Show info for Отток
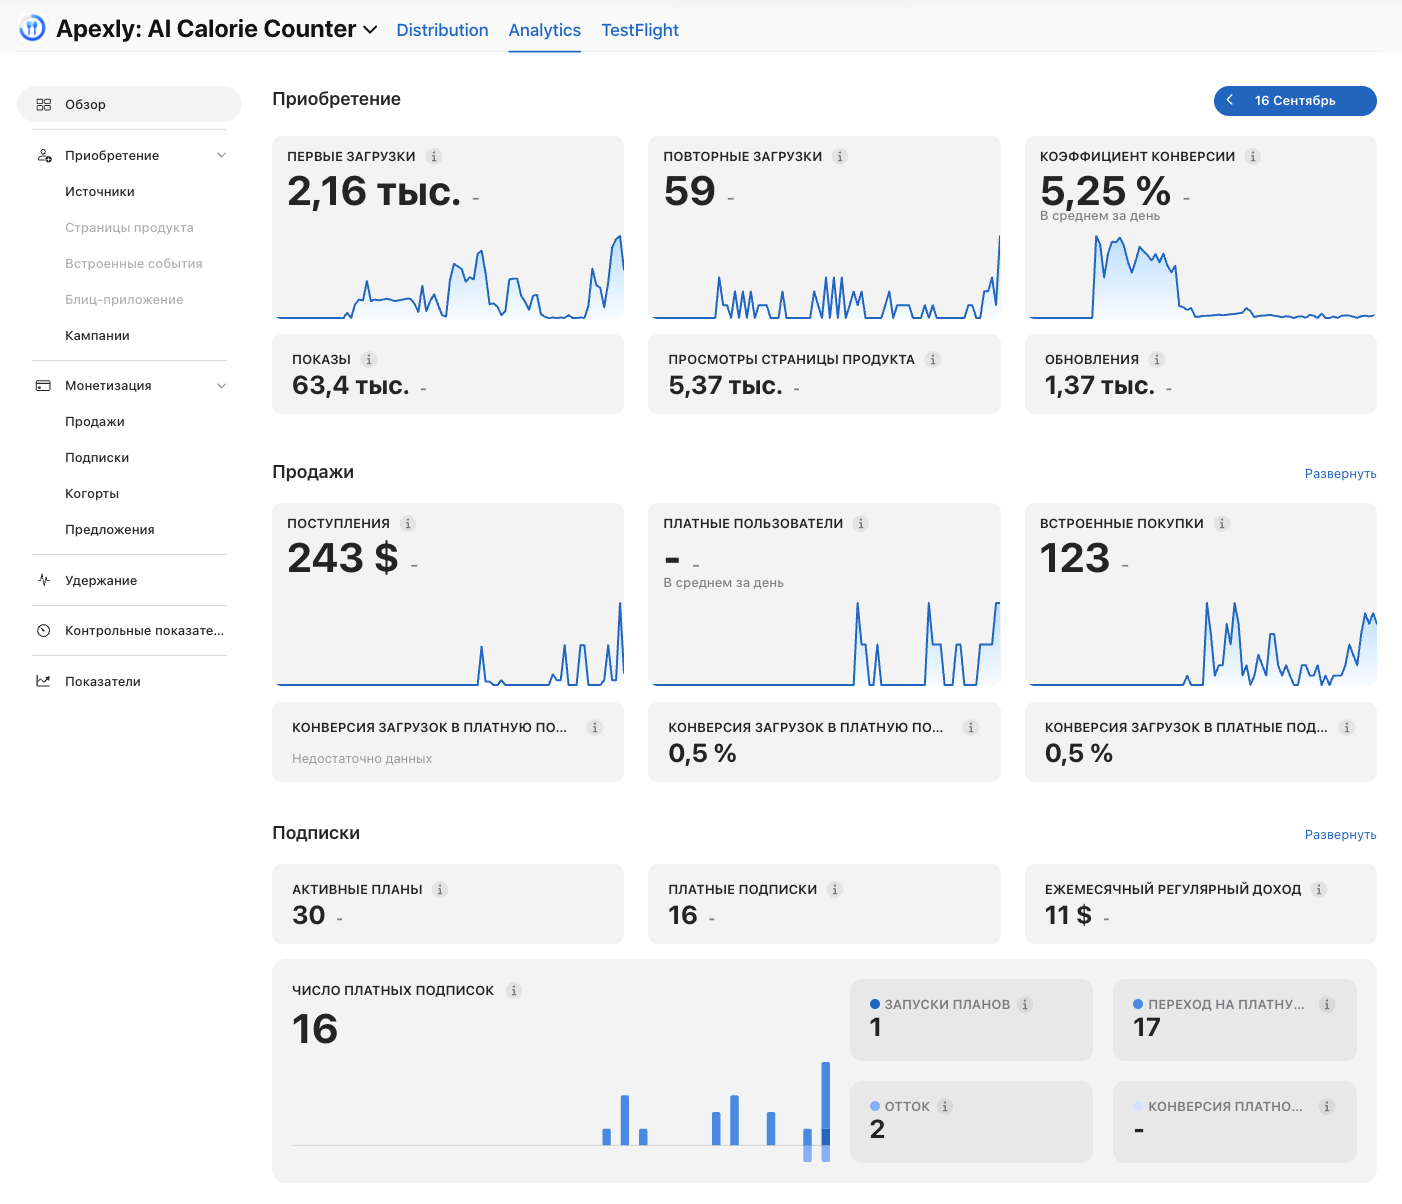 point(945,1106)
